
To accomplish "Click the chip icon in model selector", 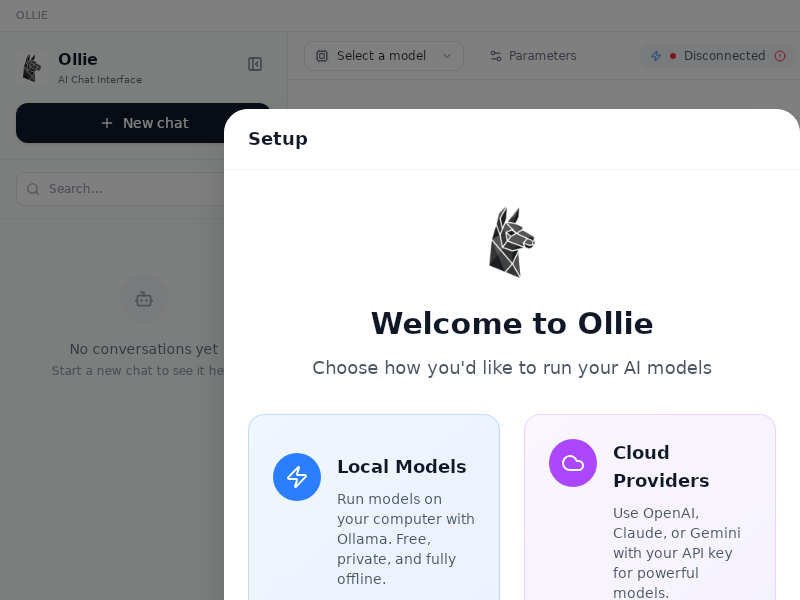I will [x=322, y=56].
